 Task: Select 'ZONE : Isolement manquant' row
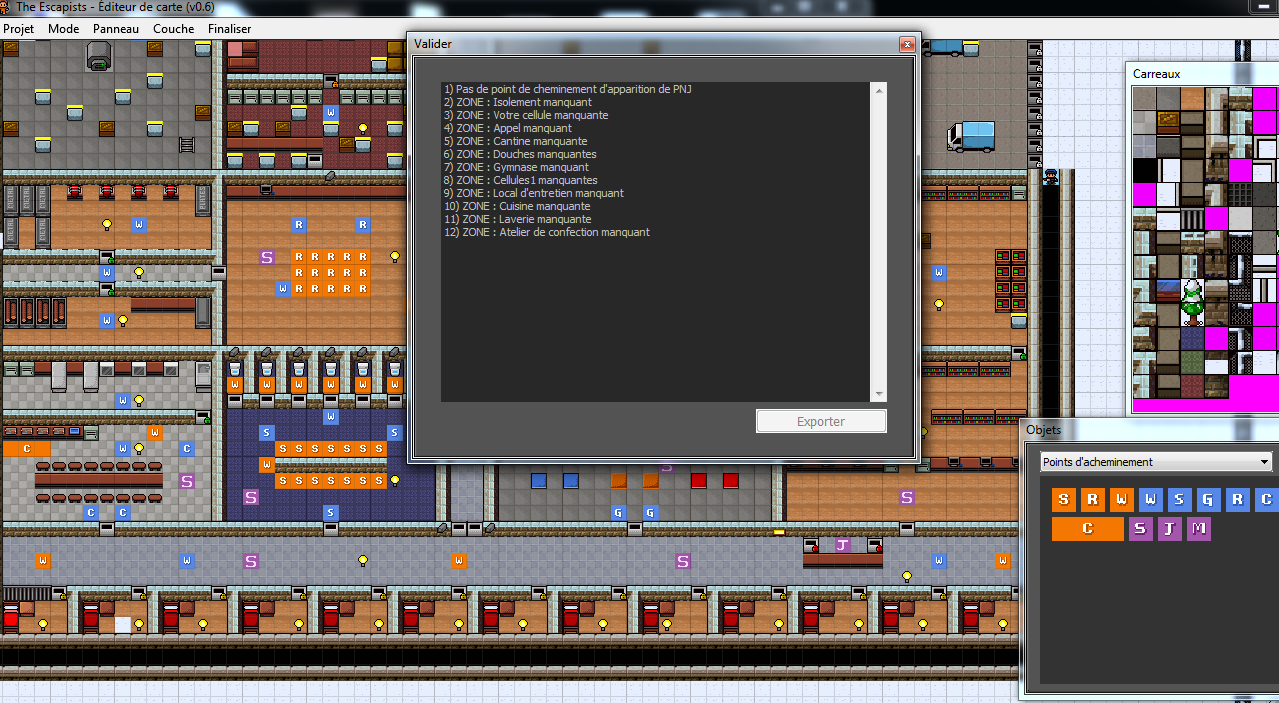pos(518,102)
